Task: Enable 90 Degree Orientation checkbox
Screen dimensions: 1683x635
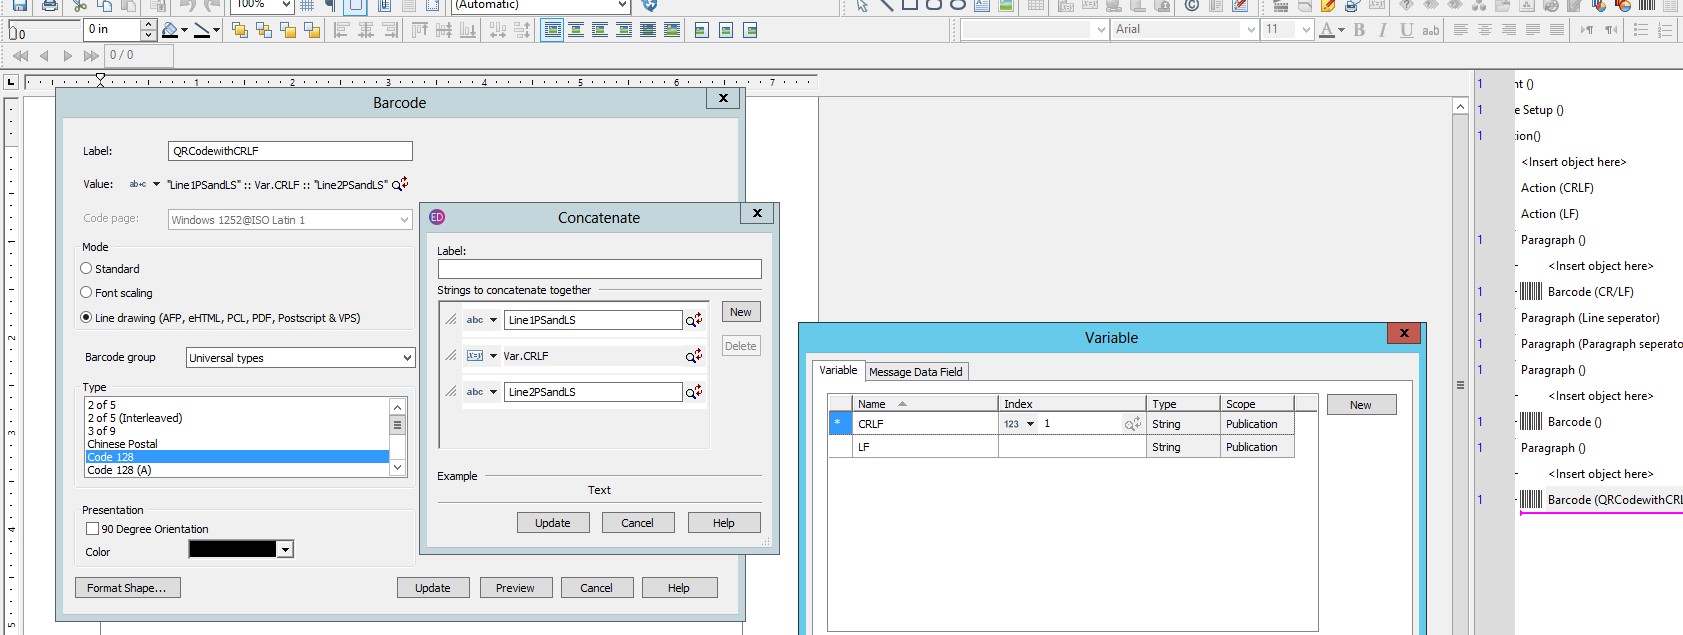Action: tap(92, 529)
